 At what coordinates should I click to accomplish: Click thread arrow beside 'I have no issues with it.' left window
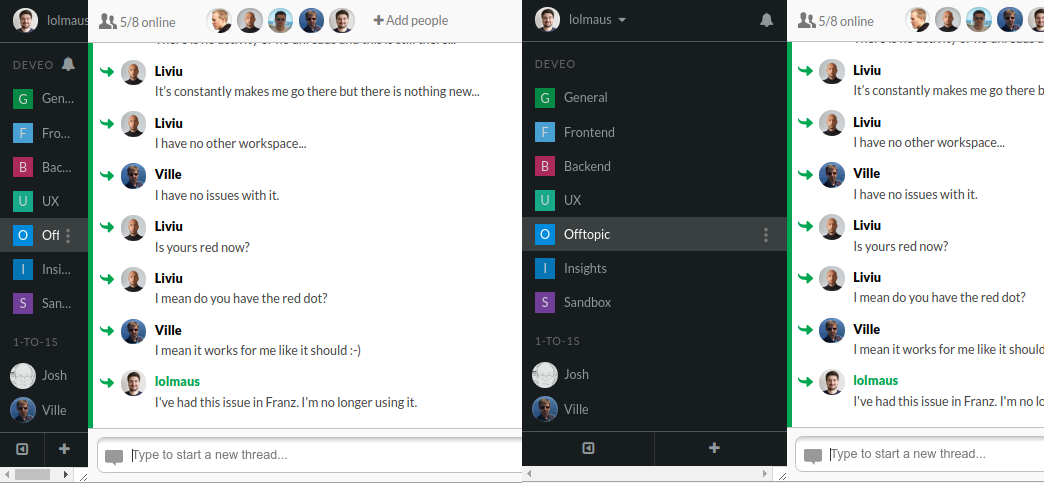[107, 175]
